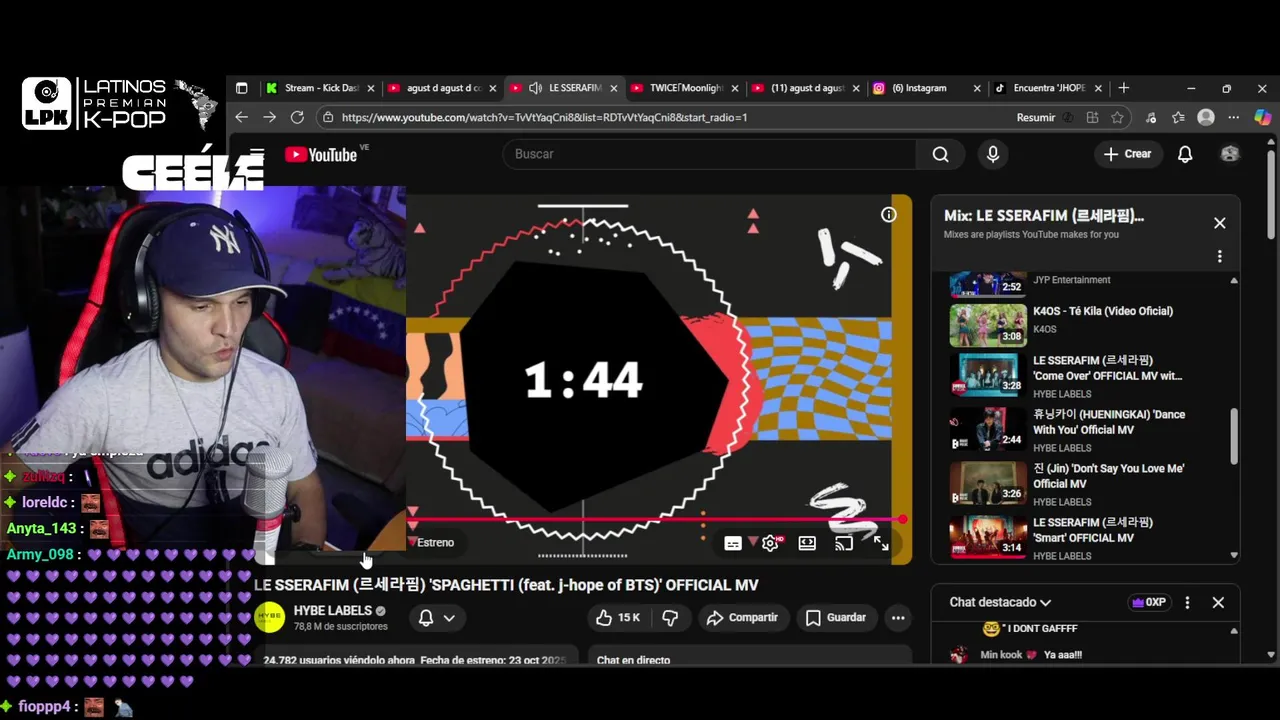Open live chat three-dot options menu
The image size is (1280, 720).
(1187, 603)
